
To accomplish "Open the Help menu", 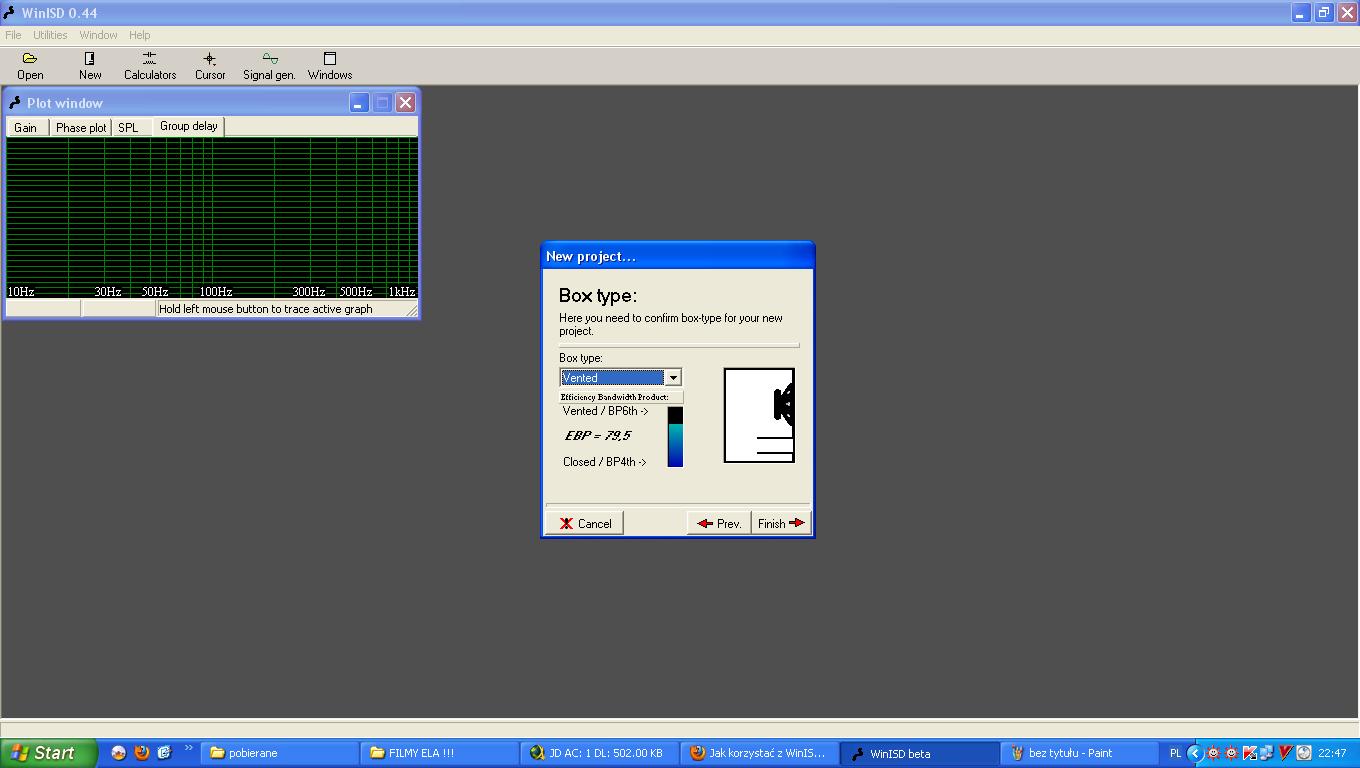I will coord(140,35).
